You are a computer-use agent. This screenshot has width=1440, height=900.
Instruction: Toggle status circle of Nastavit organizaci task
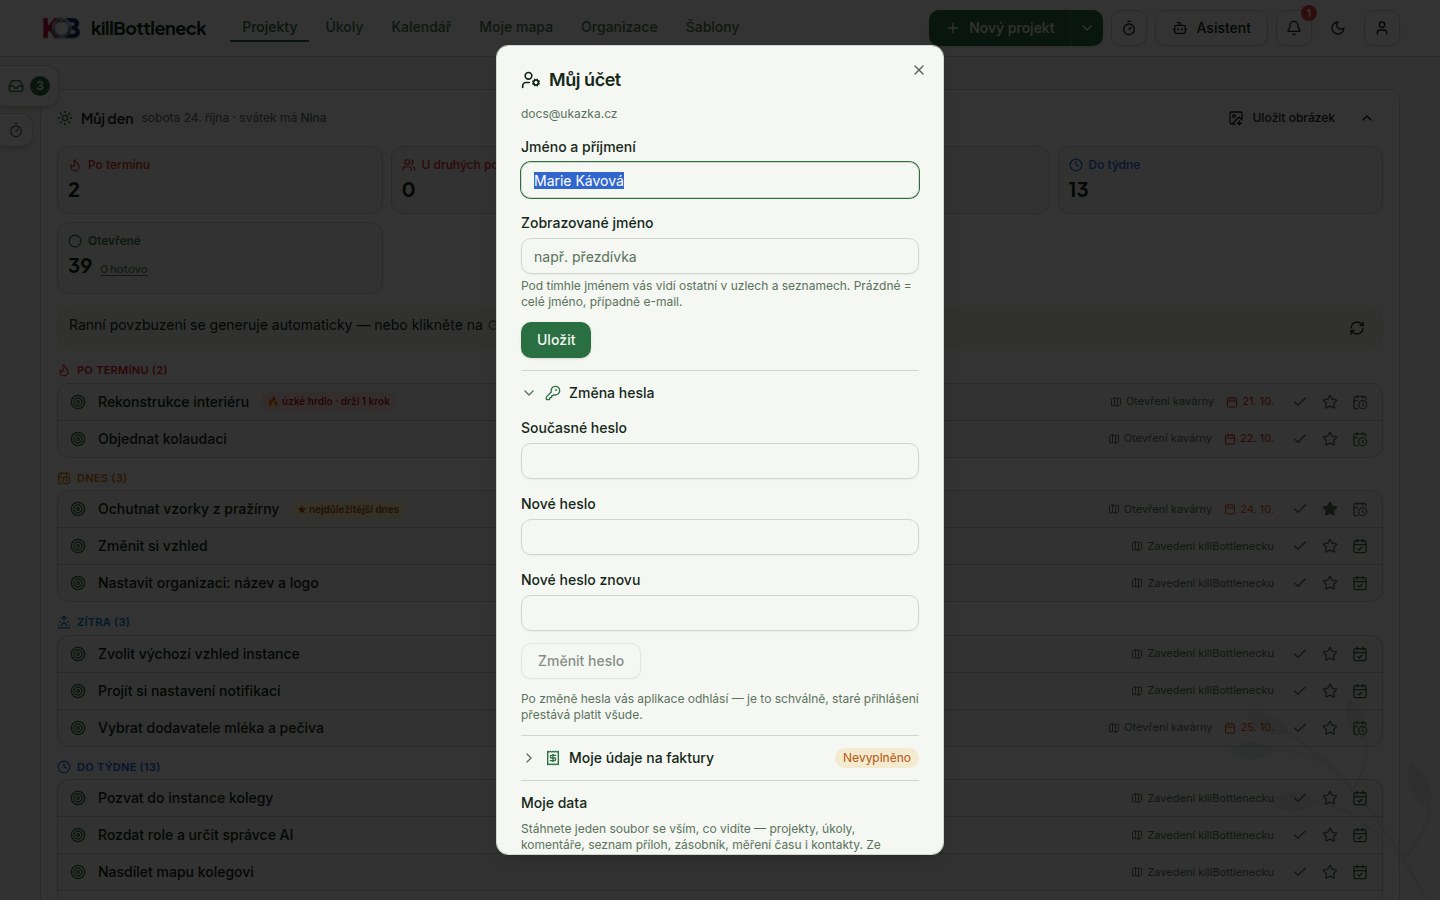(x=78, y=583)
